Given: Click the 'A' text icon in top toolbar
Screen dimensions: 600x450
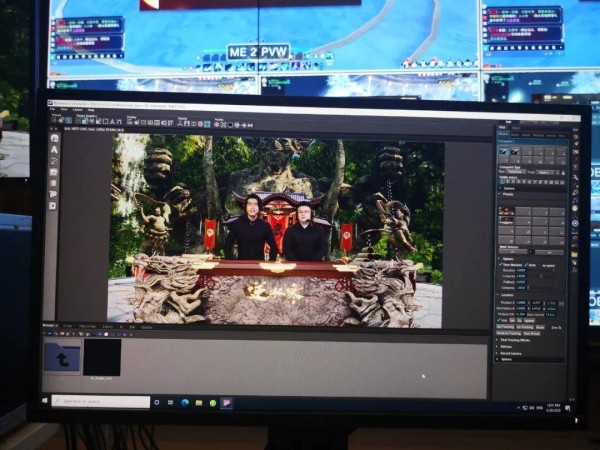Looking at the screenshot, I should click(112, 122).
